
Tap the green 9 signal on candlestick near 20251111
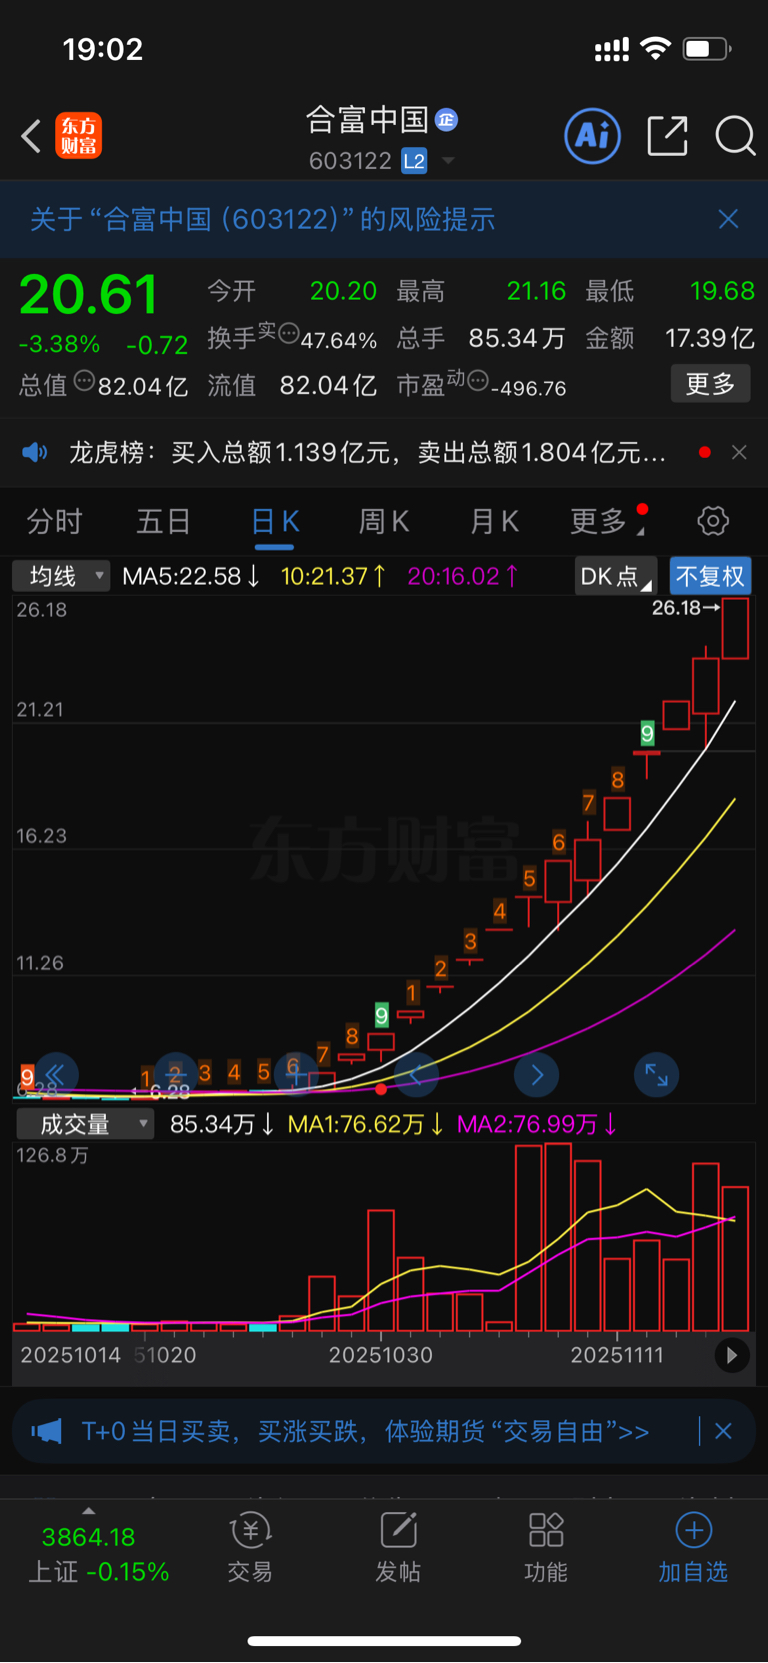click(x=647, y=733)
